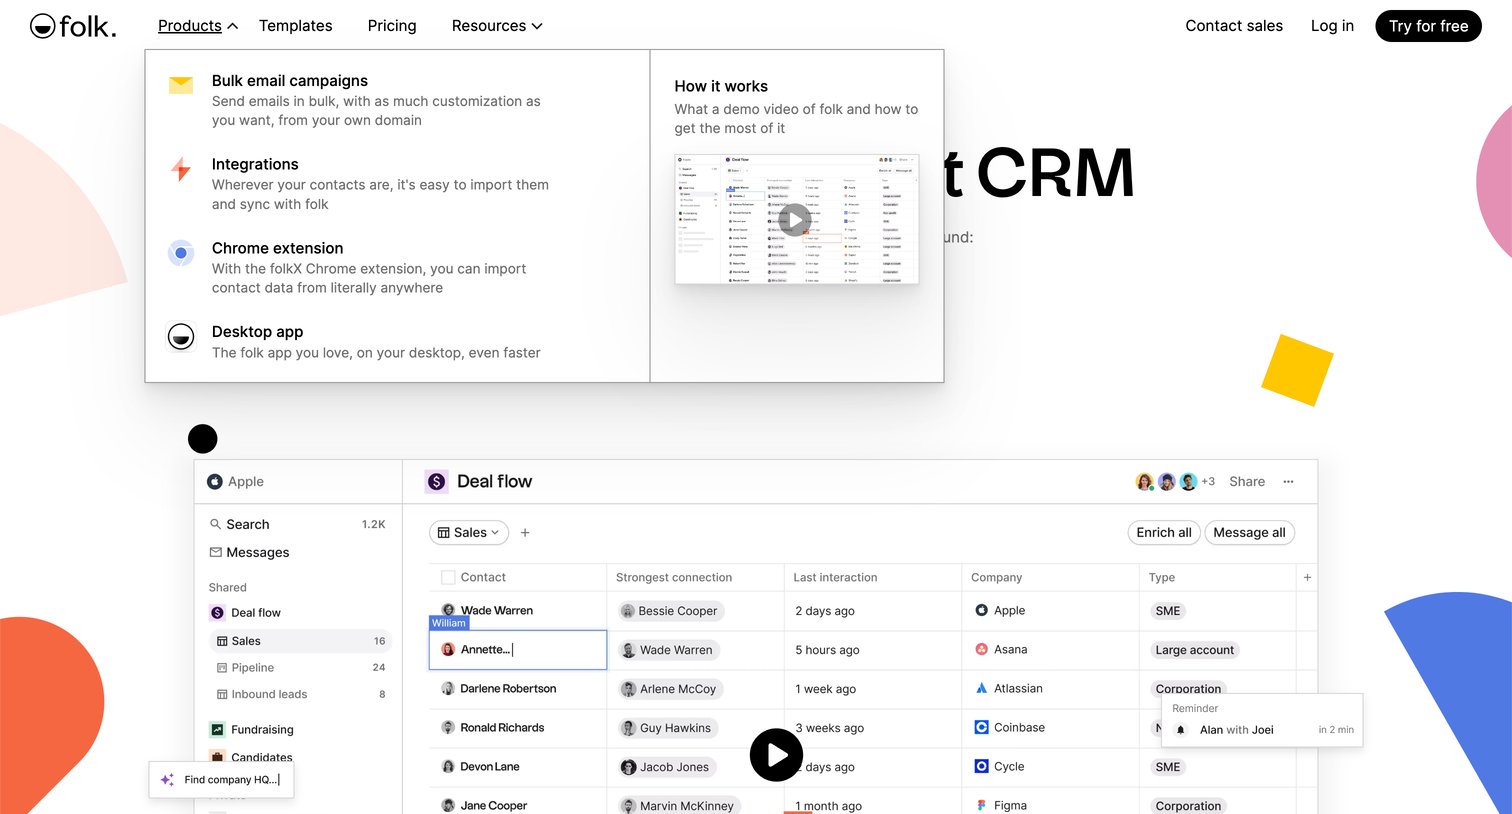Click the Arlene McCoy connection chip
Screen dimensions: 1512x814
670,689
